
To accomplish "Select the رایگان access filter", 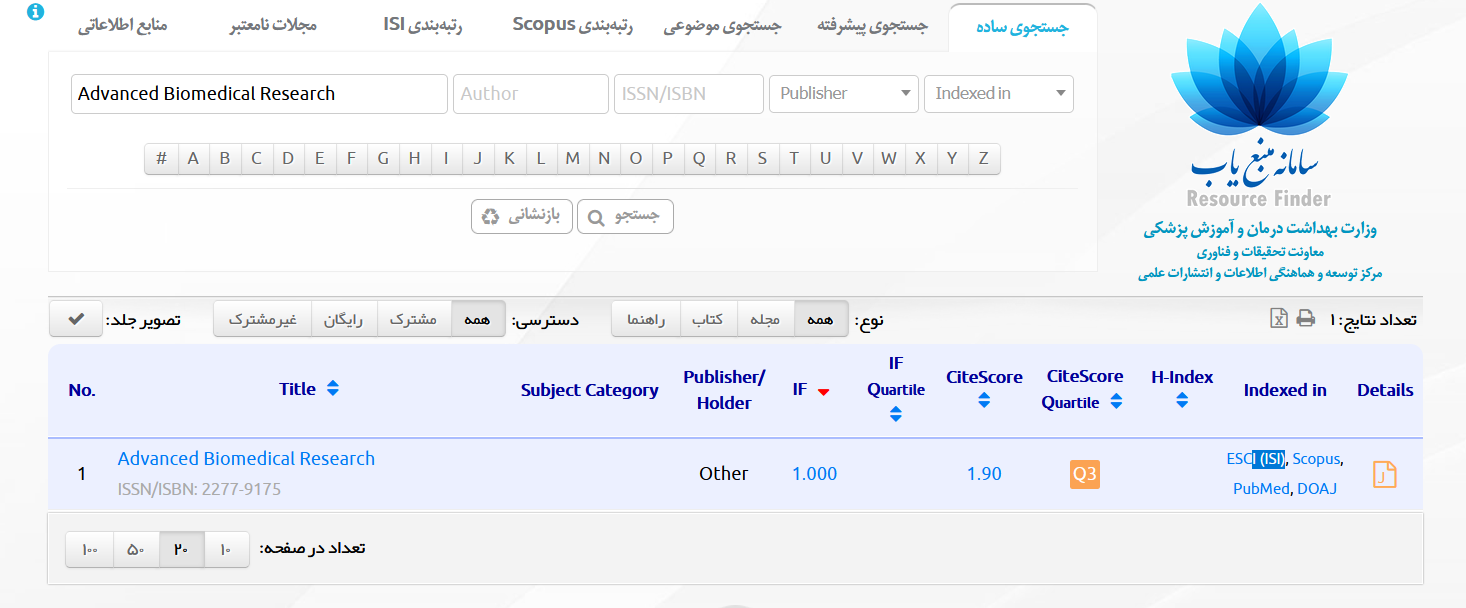I will point(344,319).
